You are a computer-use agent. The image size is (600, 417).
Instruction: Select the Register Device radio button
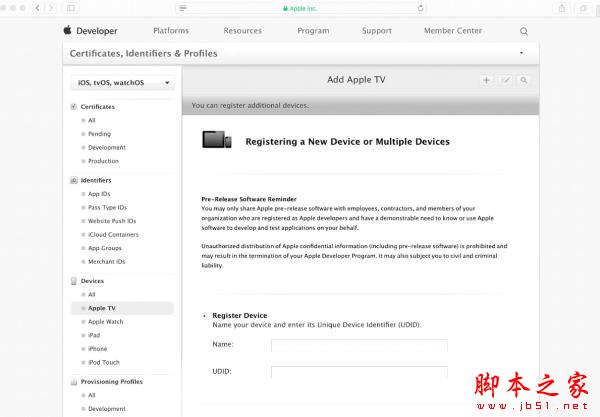coord(204,316)
